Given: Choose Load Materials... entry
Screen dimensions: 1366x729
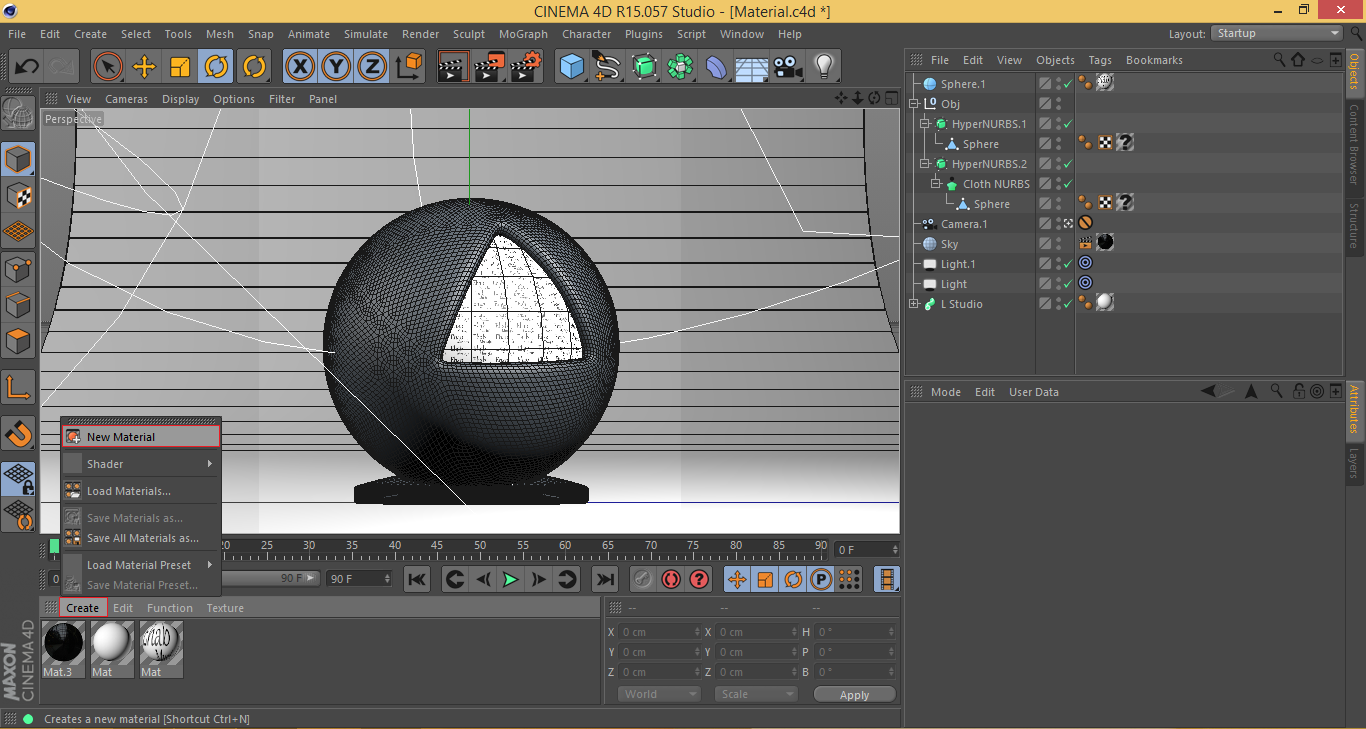Looking at the screenshot, I should tap(141, 491).
